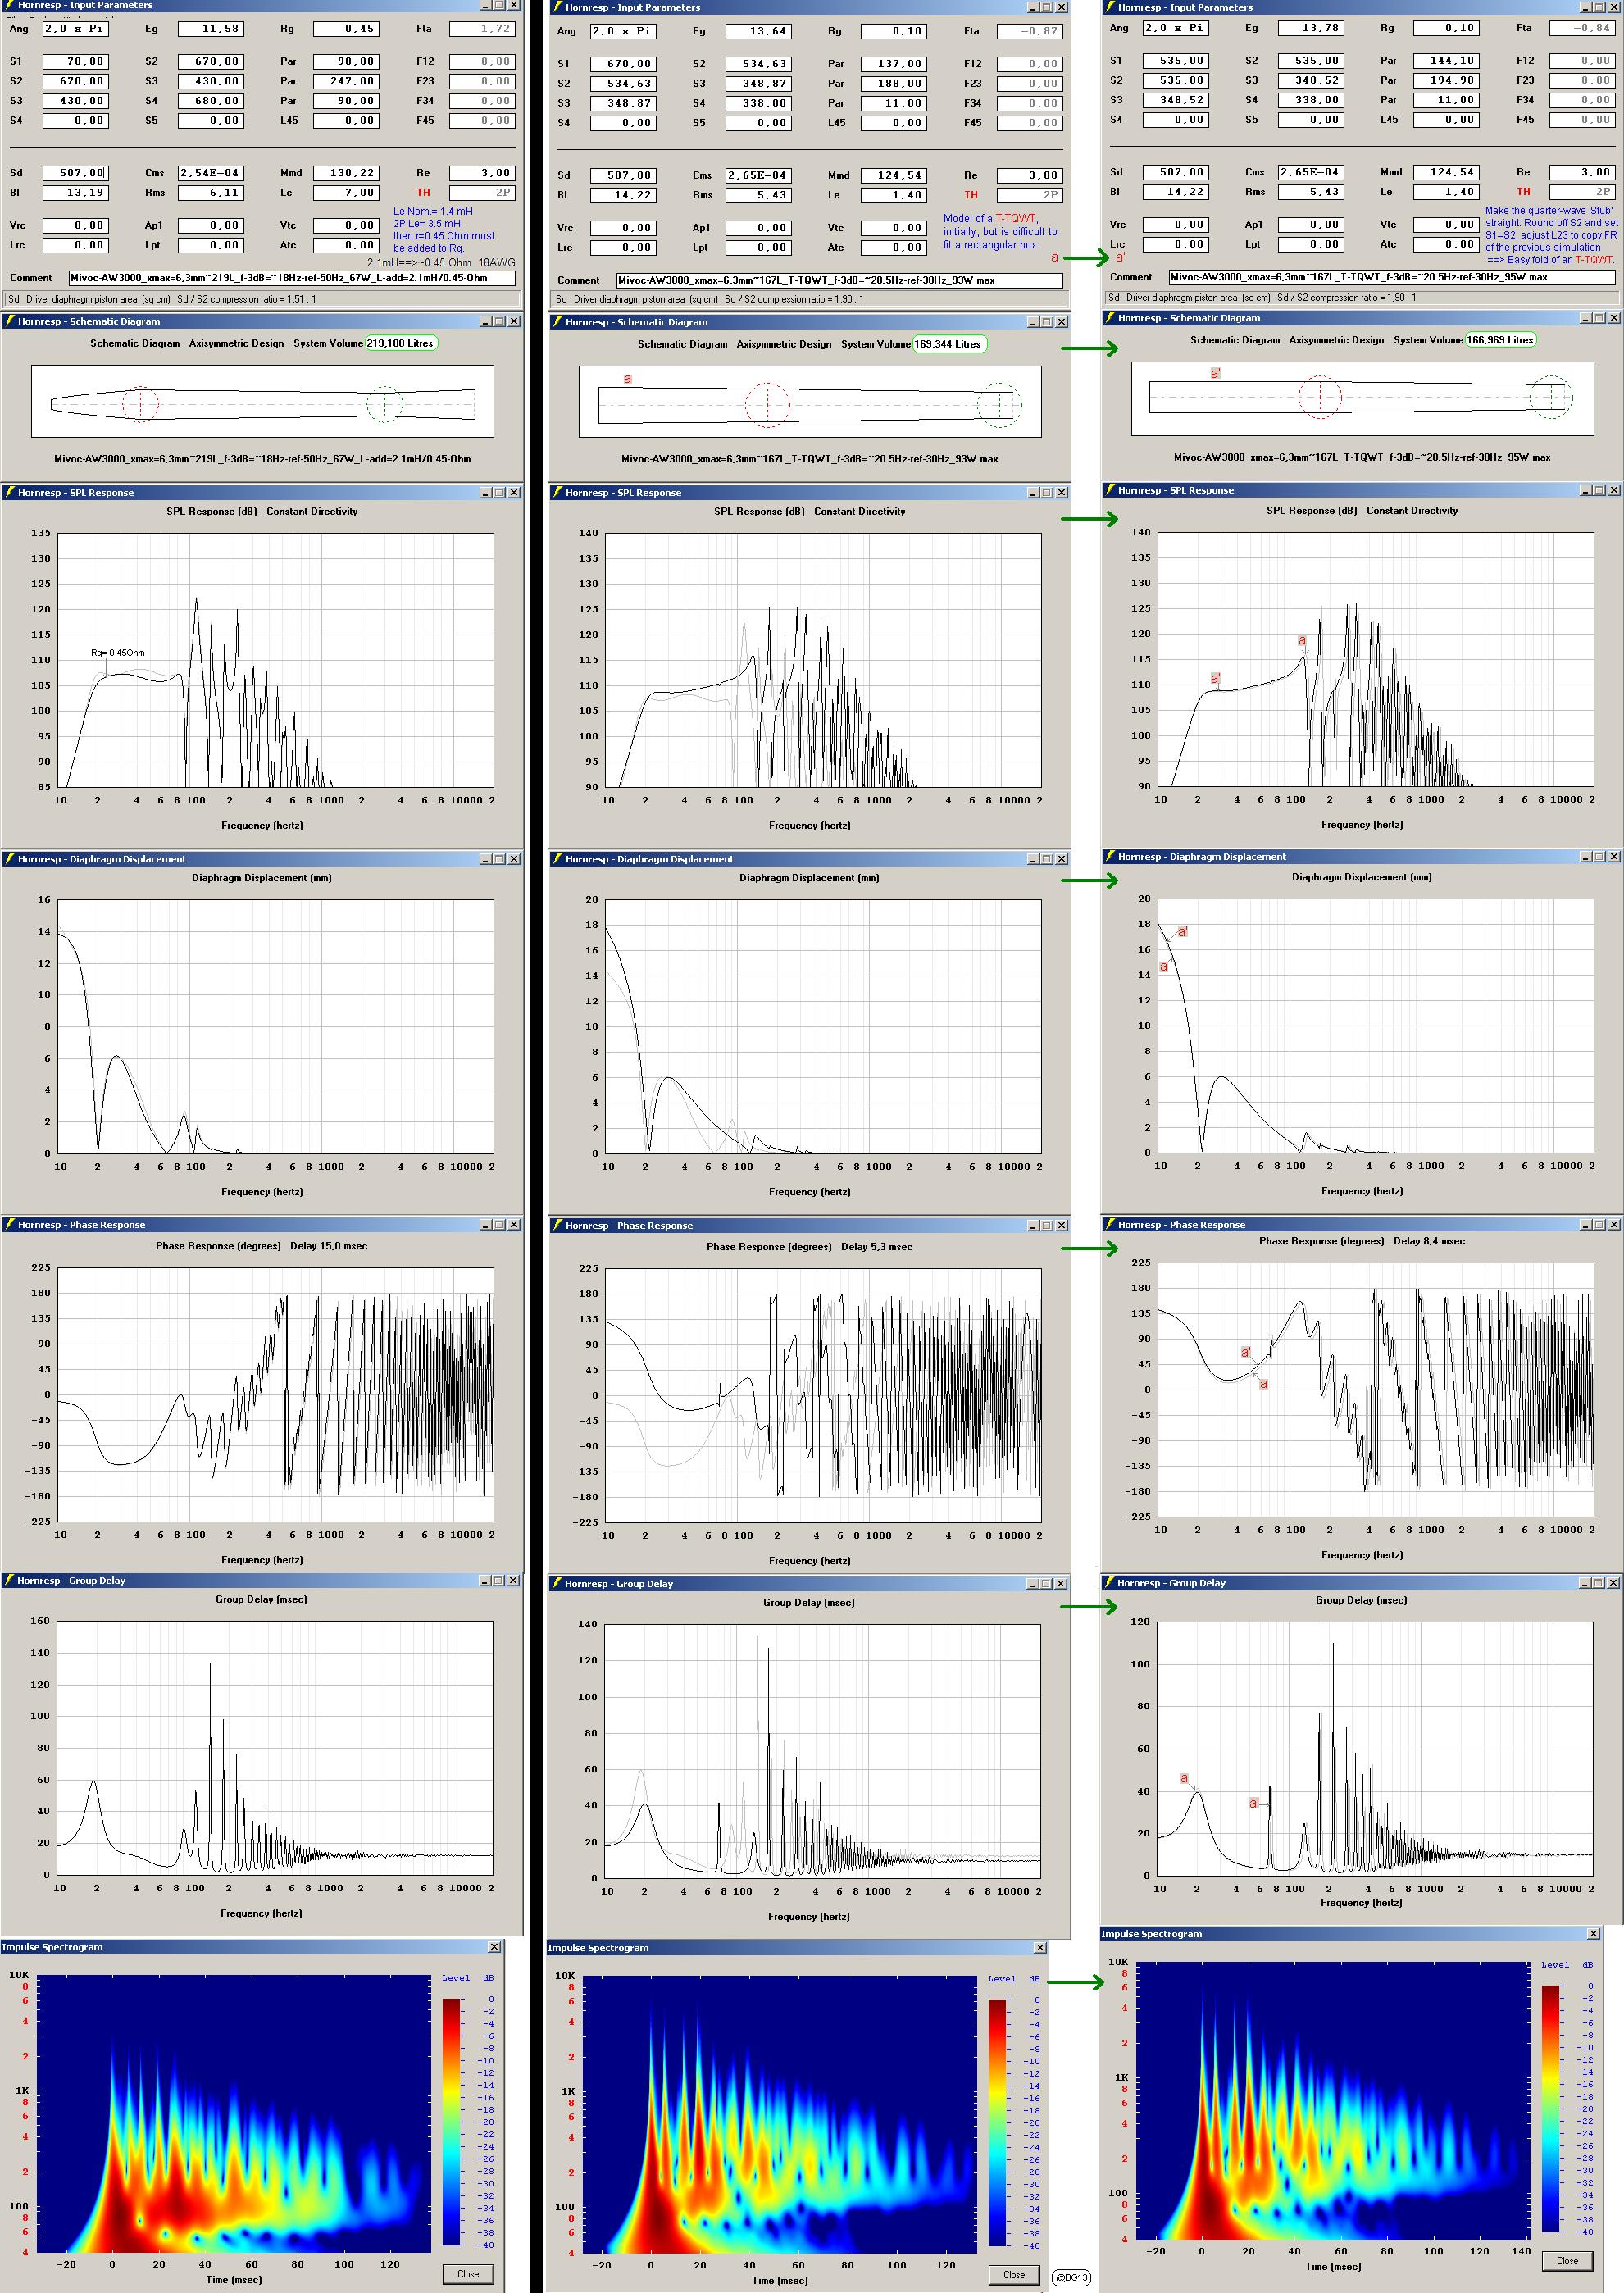The width and height of the screenshot is (1624, 2293).
Task: Click the Hornresp icon on Input Parameters window with Eg 13,78
Action: pyautogui.click(x=1110, y=7)
